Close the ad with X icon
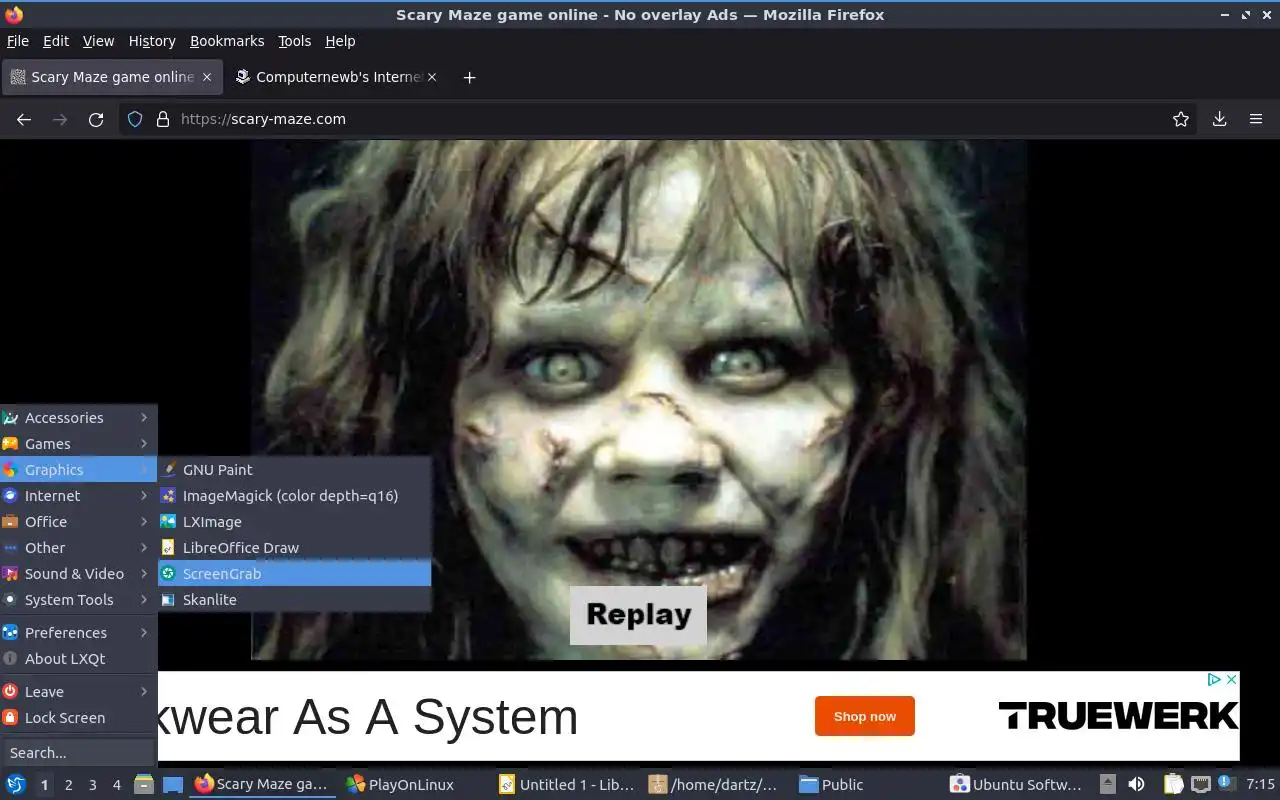The width and height of the screenshot is (1280, 800). (x=1232, y=679)
